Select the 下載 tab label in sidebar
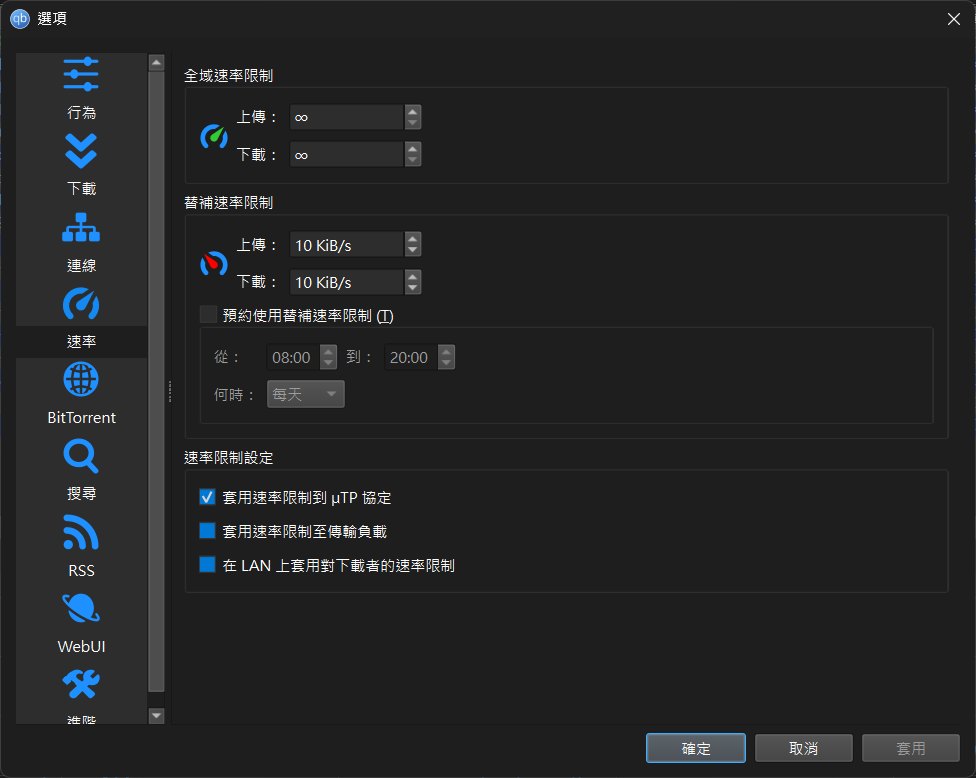 pyautogui.click(x=82, y=189)
